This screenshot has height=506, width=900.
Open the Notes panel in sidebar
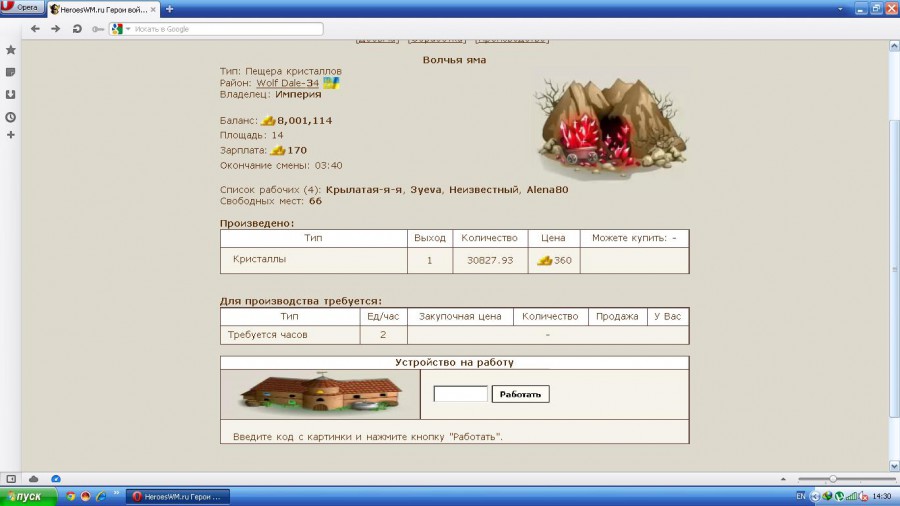(x=10, y=72)
